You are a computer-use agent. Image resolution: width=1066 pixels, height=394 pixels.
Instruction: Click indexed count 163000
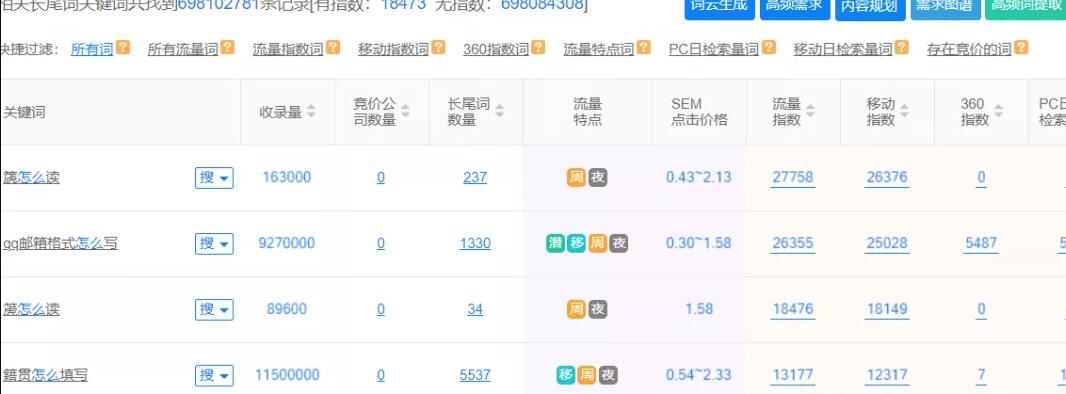click(x=286, y=177)
